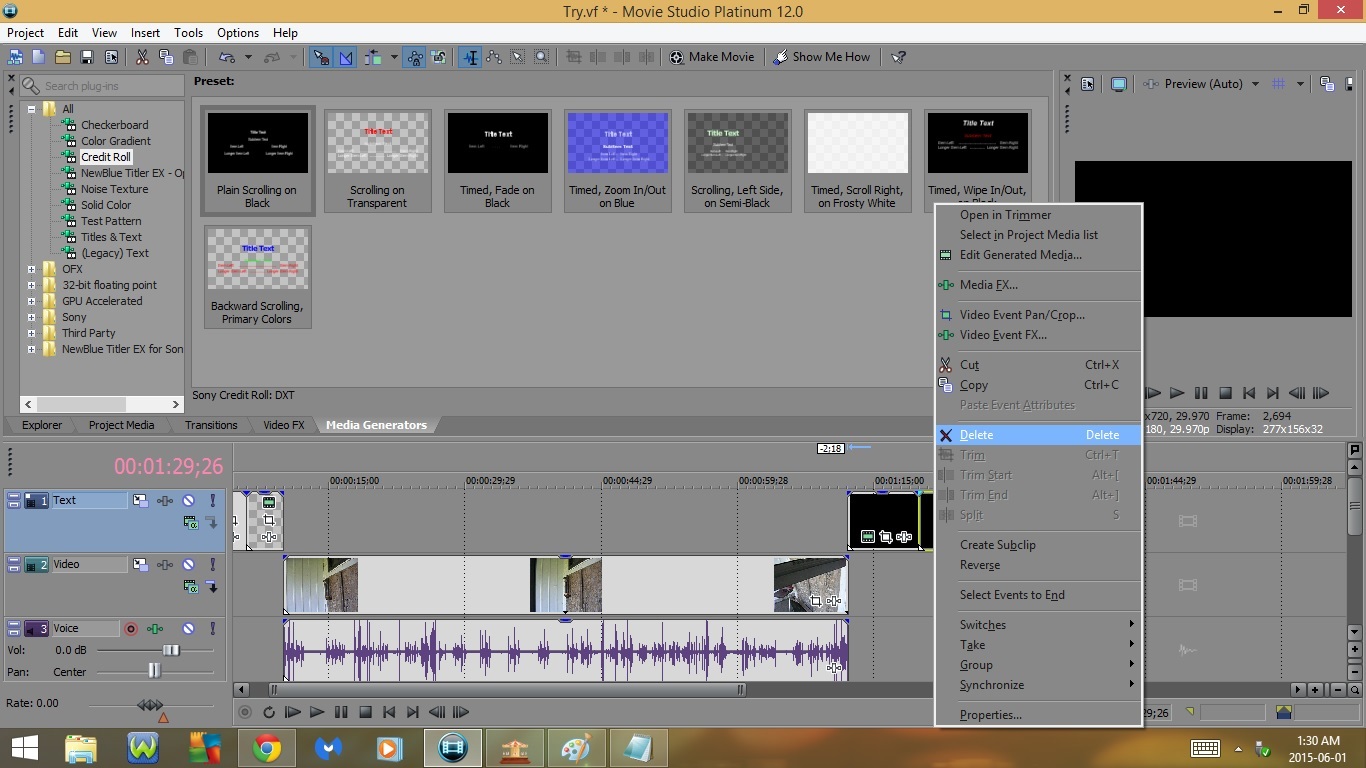Click Play From Start in timeline transport
Viewport: 1366px width, 768px height.
click(x=292, y=712)
